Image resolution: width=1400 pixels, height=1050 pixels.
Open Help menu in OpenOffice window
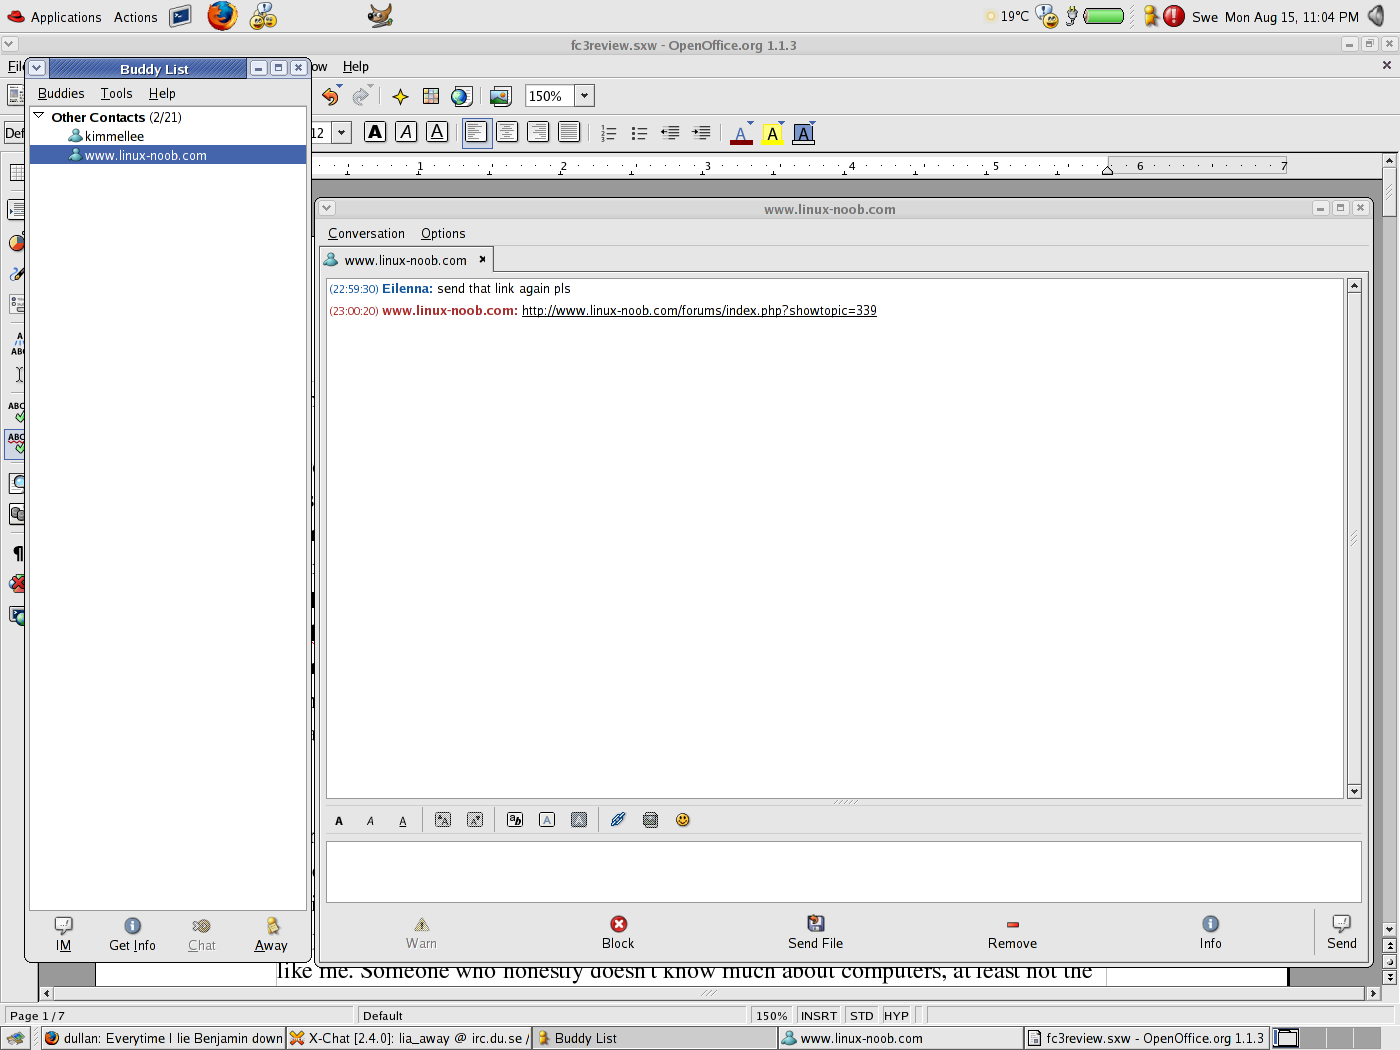point(356,66)
